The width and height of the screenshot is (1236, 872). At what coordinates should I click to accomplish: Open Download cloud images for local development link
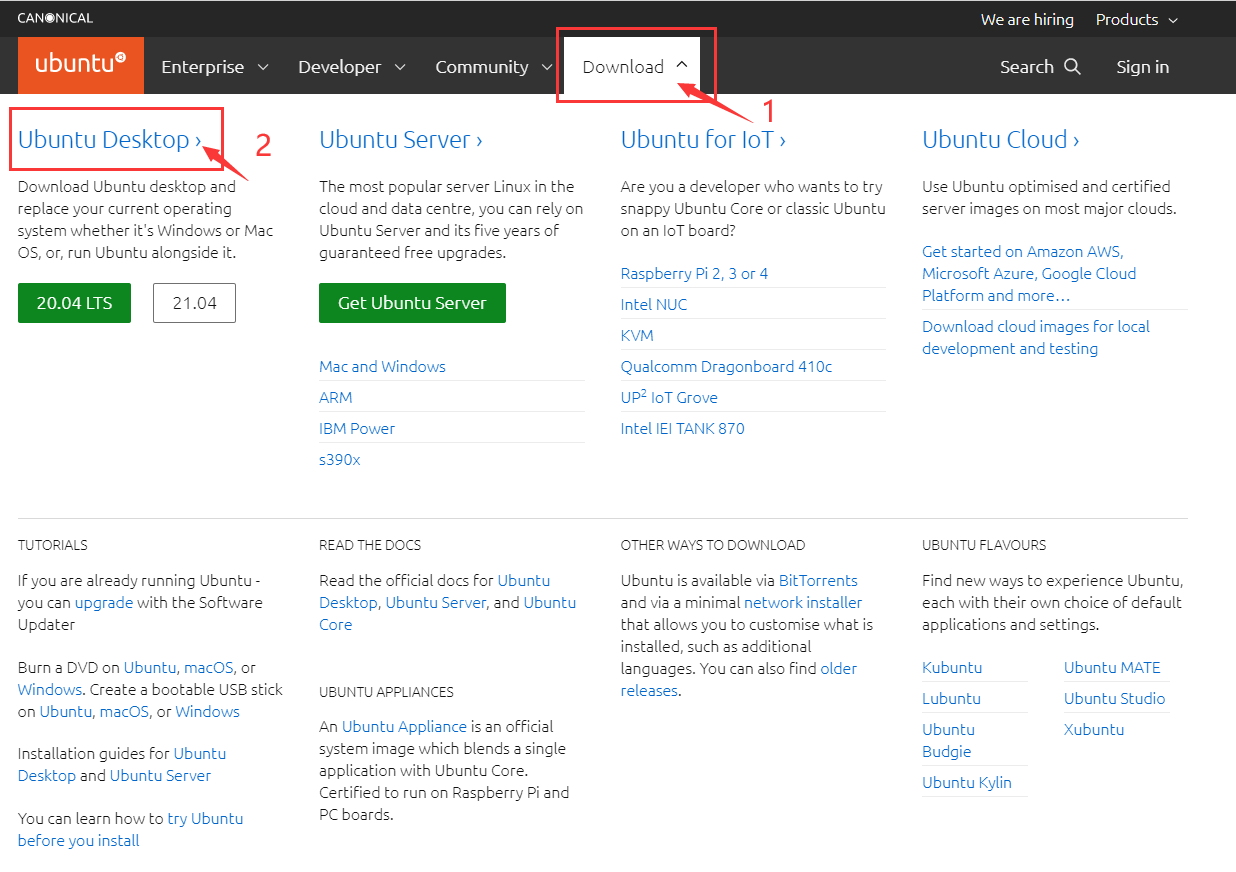click(1035, 338)
